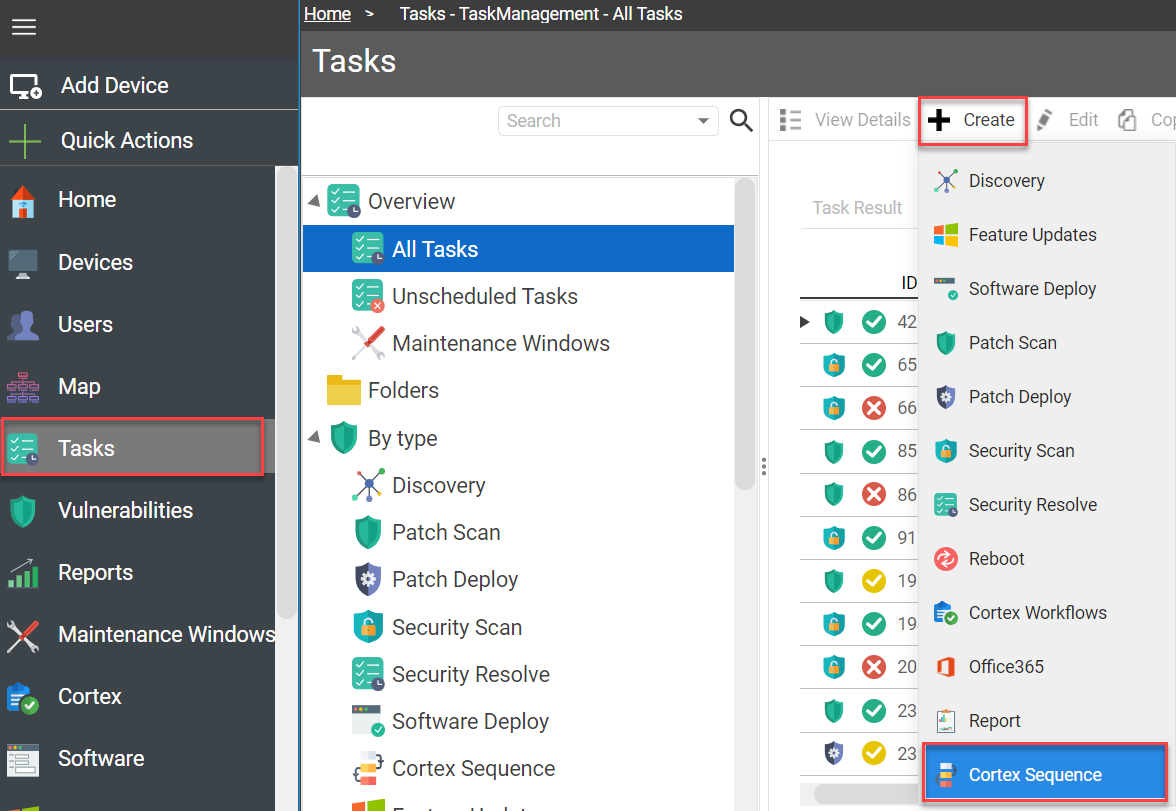This screenshot has height=811, width=1176.
Task: Click the Add Device monitor icon
Action: tap(26, 86)
